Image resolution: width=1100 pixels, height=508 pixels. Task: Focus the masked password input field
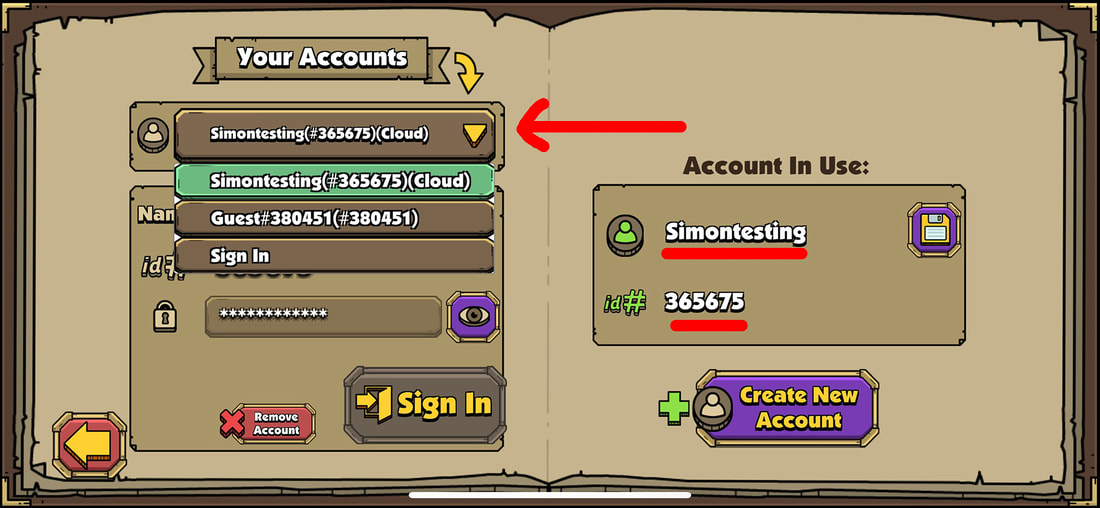point(323,316)
